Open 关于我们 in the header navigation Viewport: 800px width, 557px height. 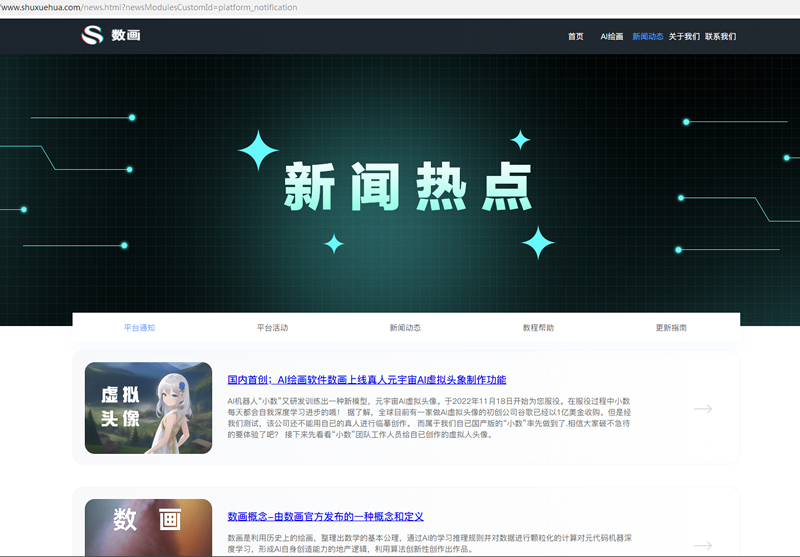684,36
